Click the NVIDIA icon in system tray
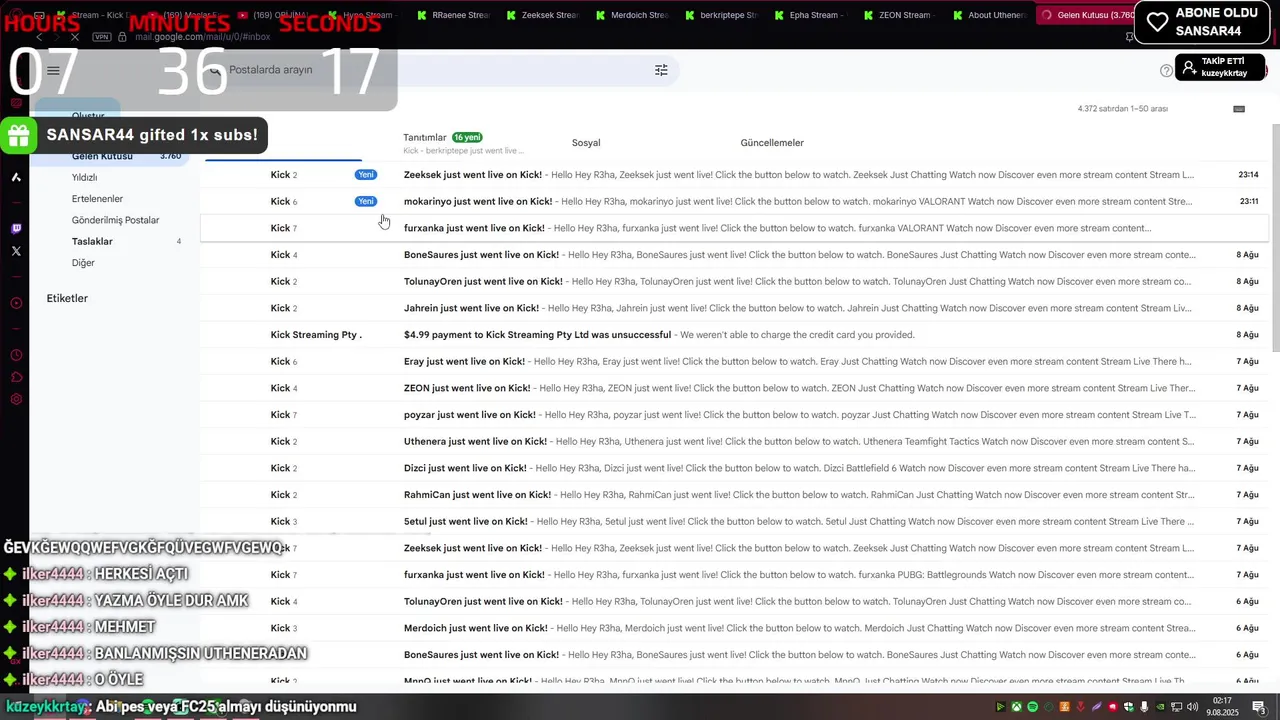This screenshot has height=720, width=1280. 1160,707
